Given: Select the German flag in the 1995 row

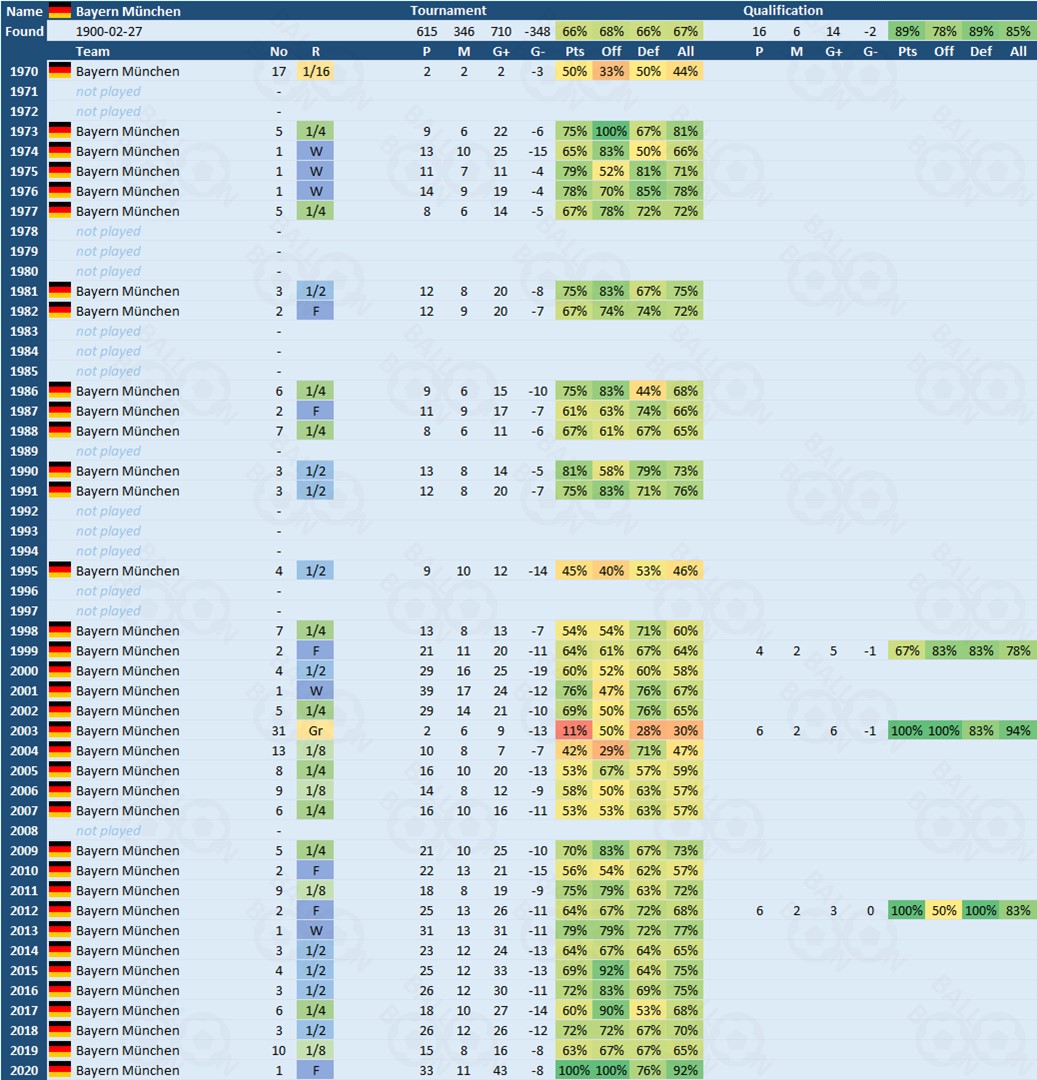Looking at the screenshot, I should pyautogui.click(x=60, y=571).
